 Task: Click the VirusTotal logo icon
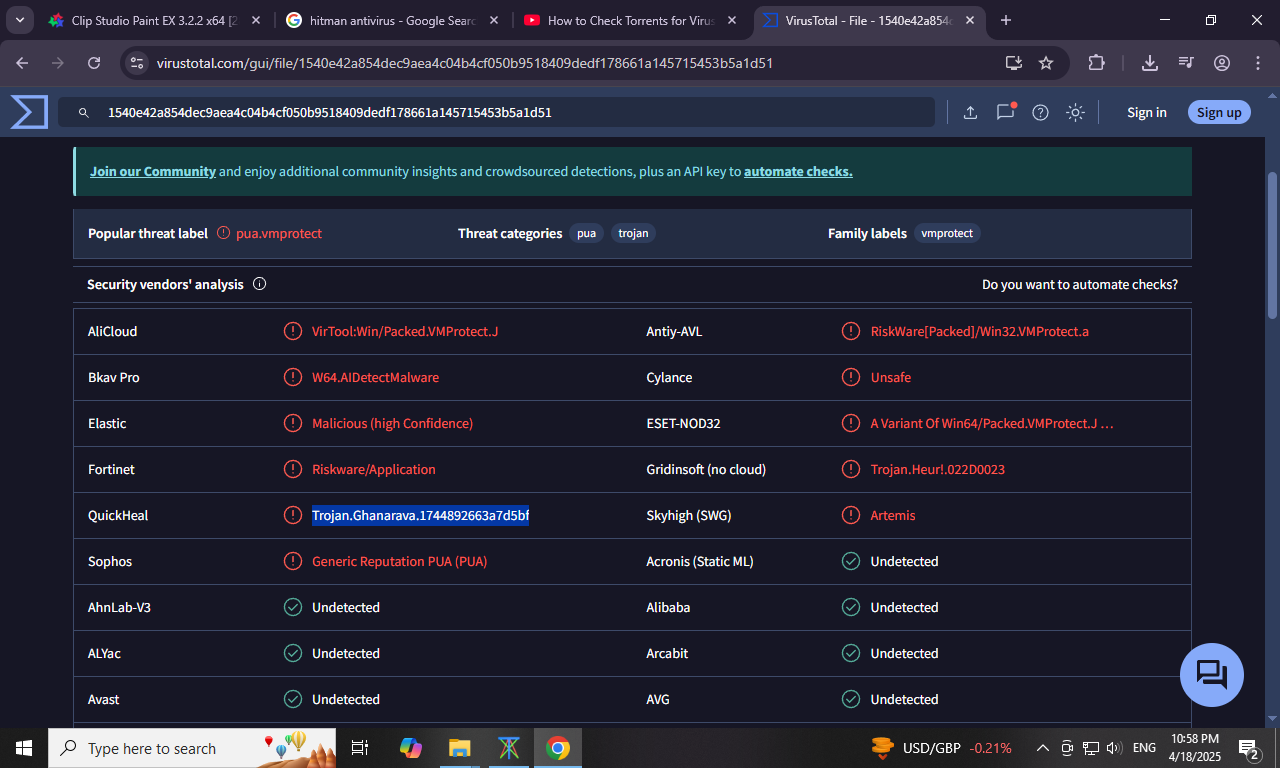29,112
